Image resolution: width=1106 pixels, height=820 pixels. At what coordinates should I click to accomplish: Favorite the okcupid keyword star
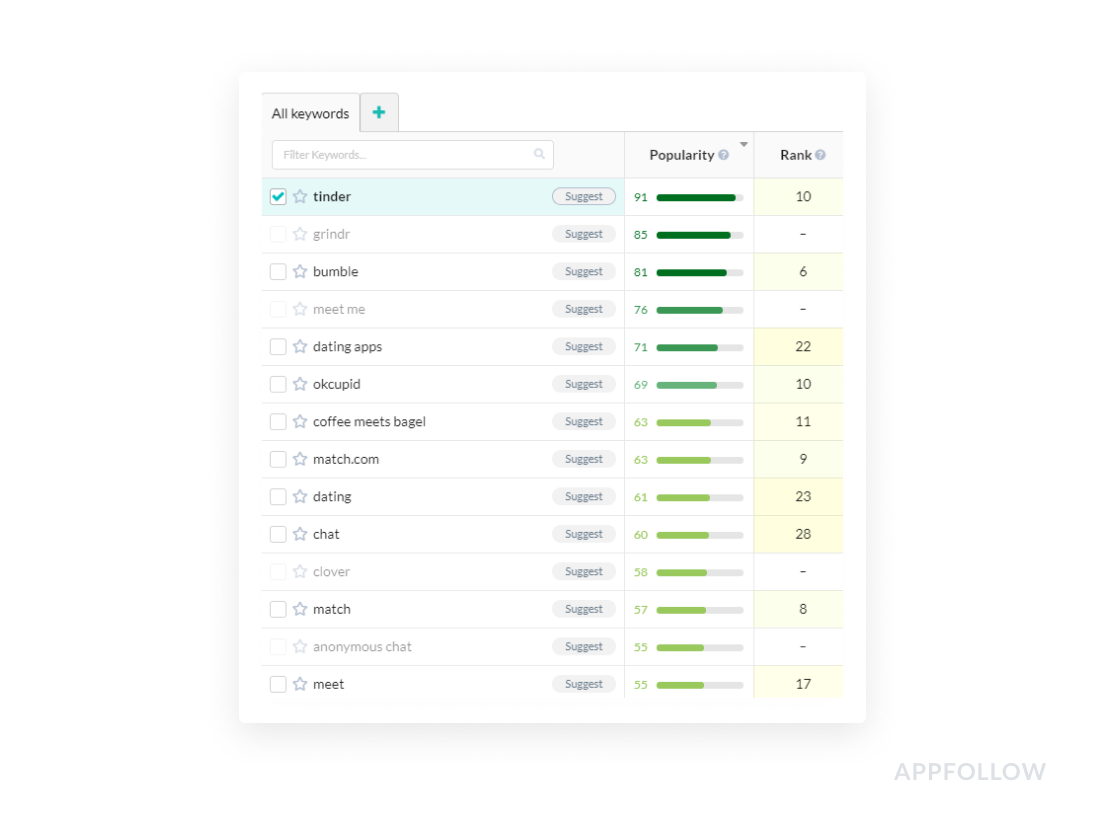tap(300, 384)
